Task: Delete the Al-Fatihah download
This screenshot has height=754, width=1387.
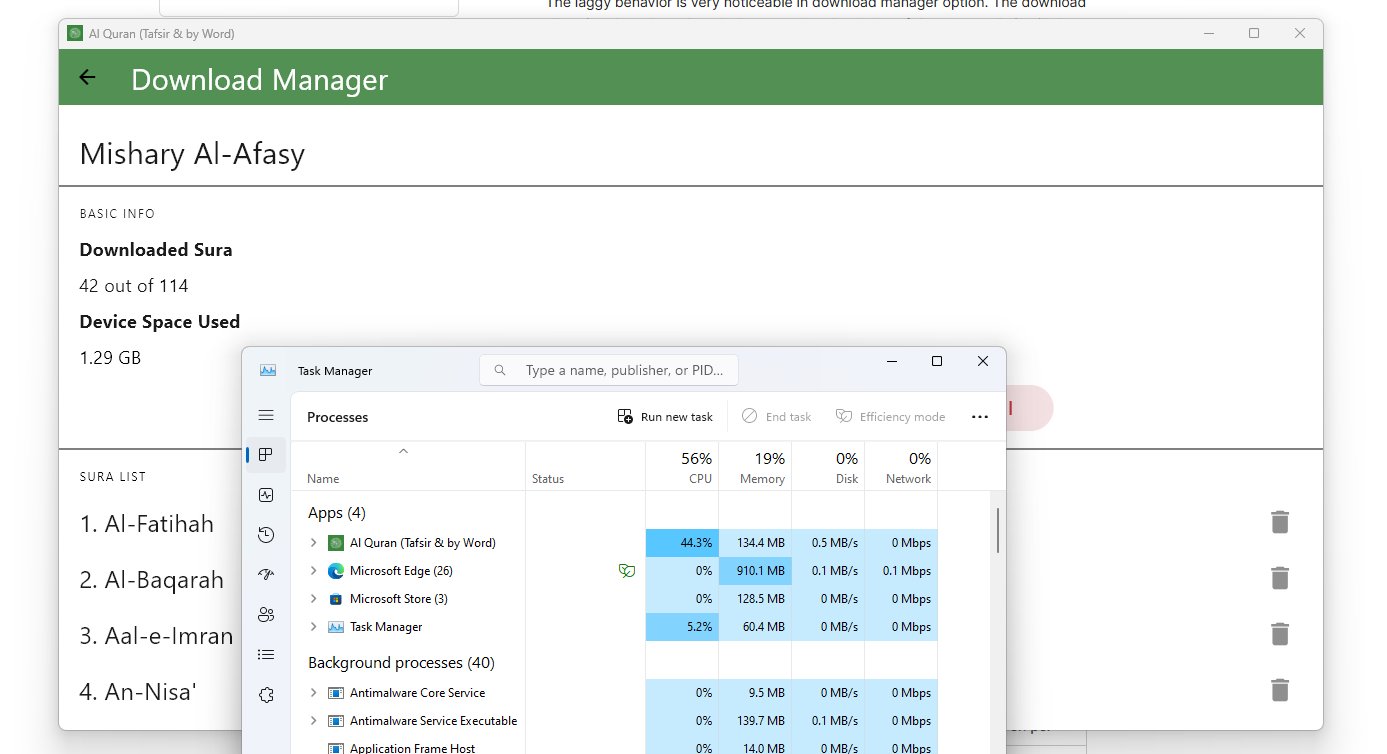Action: tap(1279, 522)
